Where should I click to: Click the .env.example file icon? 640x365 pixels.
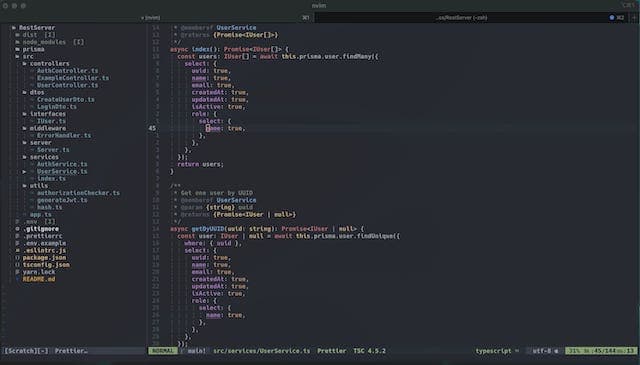click(x=18, y=243)
